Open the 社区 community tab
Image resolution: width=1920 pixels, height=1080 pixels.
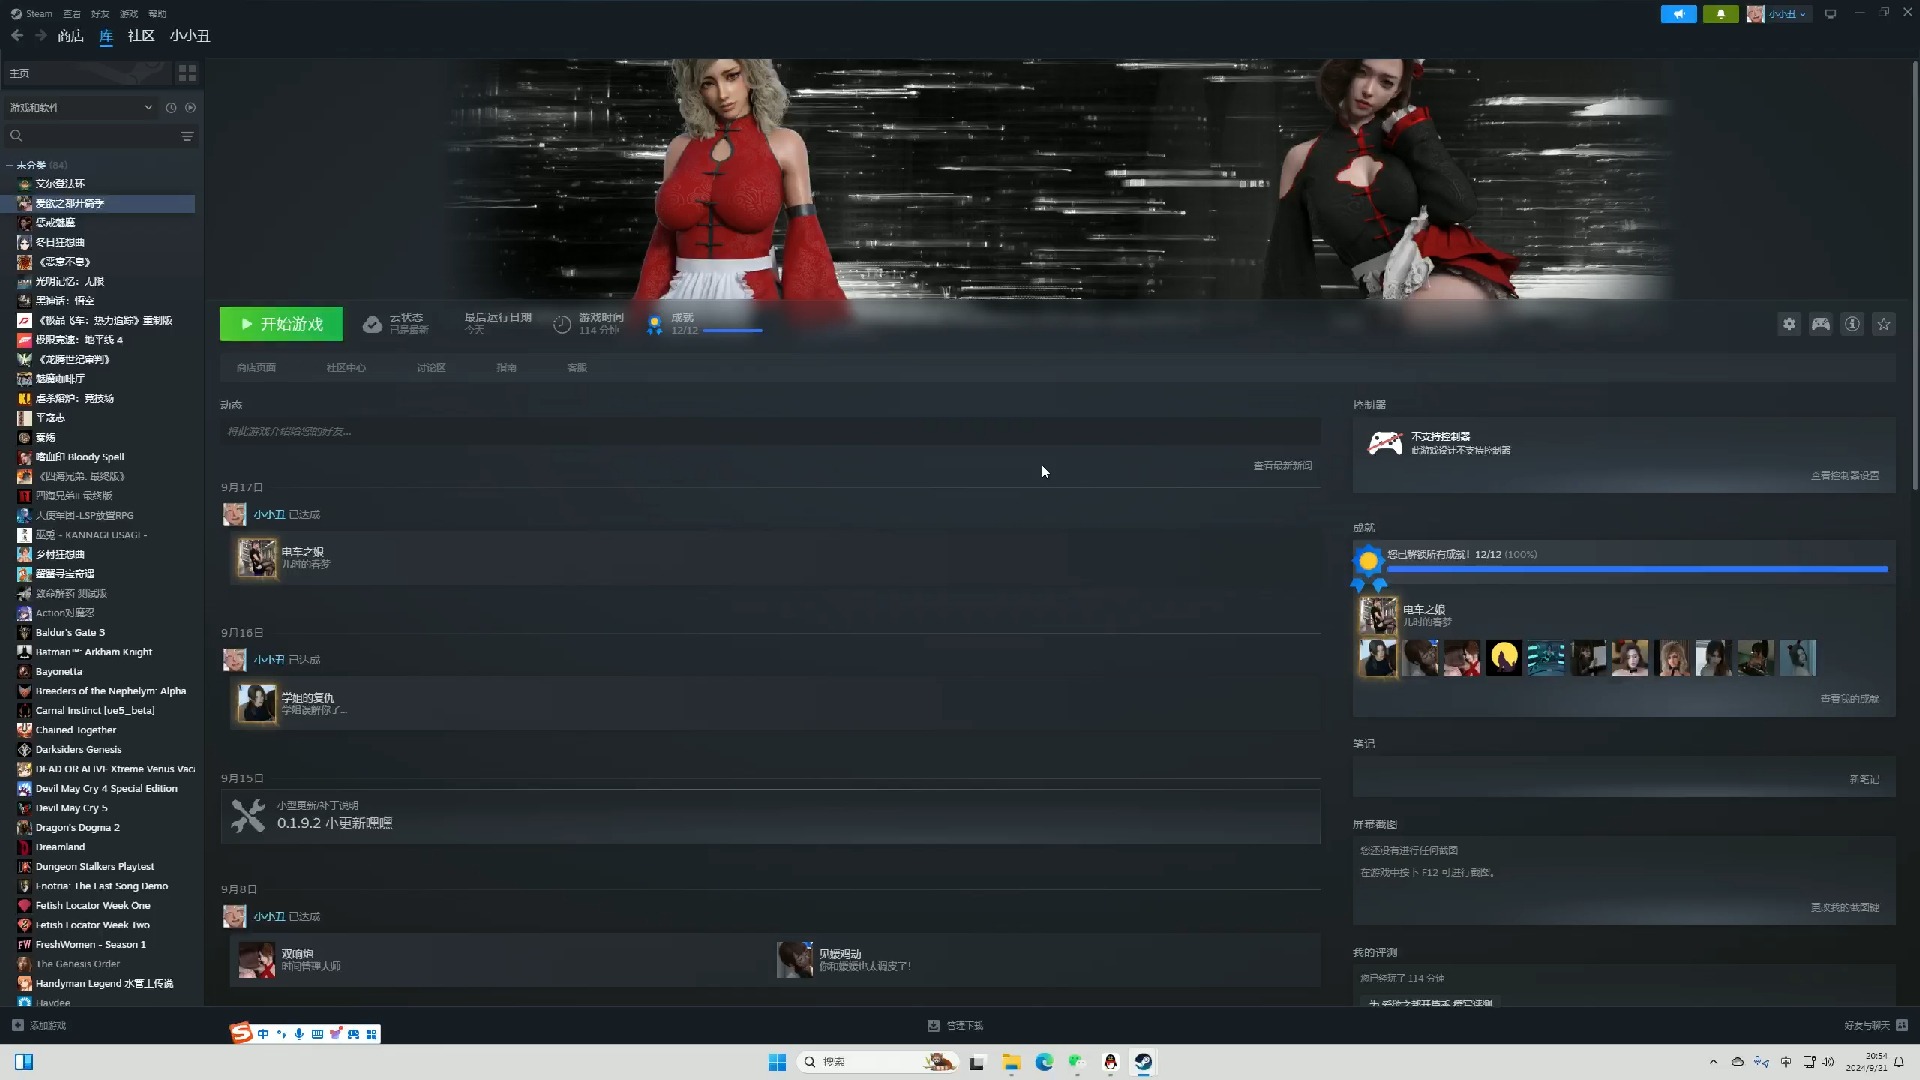point(141,35)
